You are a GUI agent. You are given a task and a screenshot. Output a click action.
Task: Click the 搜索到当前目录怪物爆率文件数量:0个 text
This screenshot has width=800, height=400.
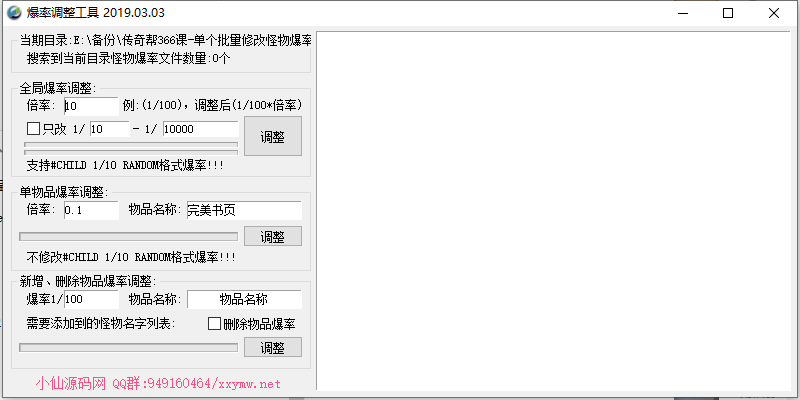tap(129, 59)
